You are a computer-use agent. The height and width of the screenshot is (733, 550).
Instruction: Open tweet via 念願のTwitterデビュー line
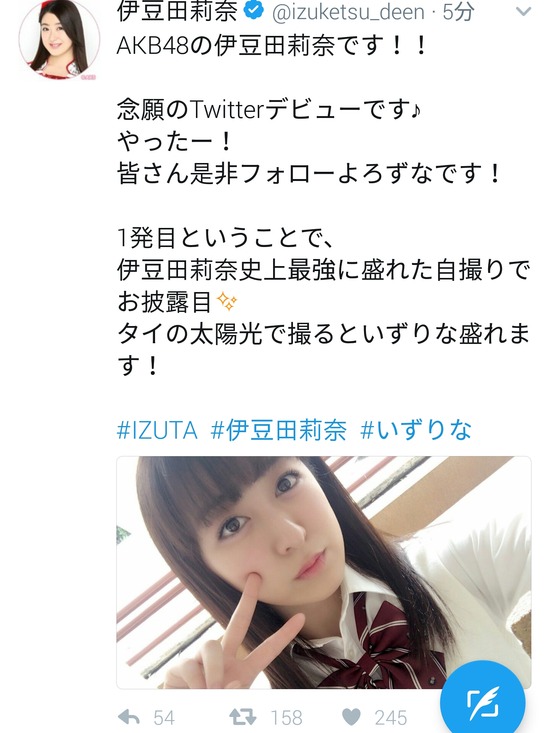click(269, 110)
